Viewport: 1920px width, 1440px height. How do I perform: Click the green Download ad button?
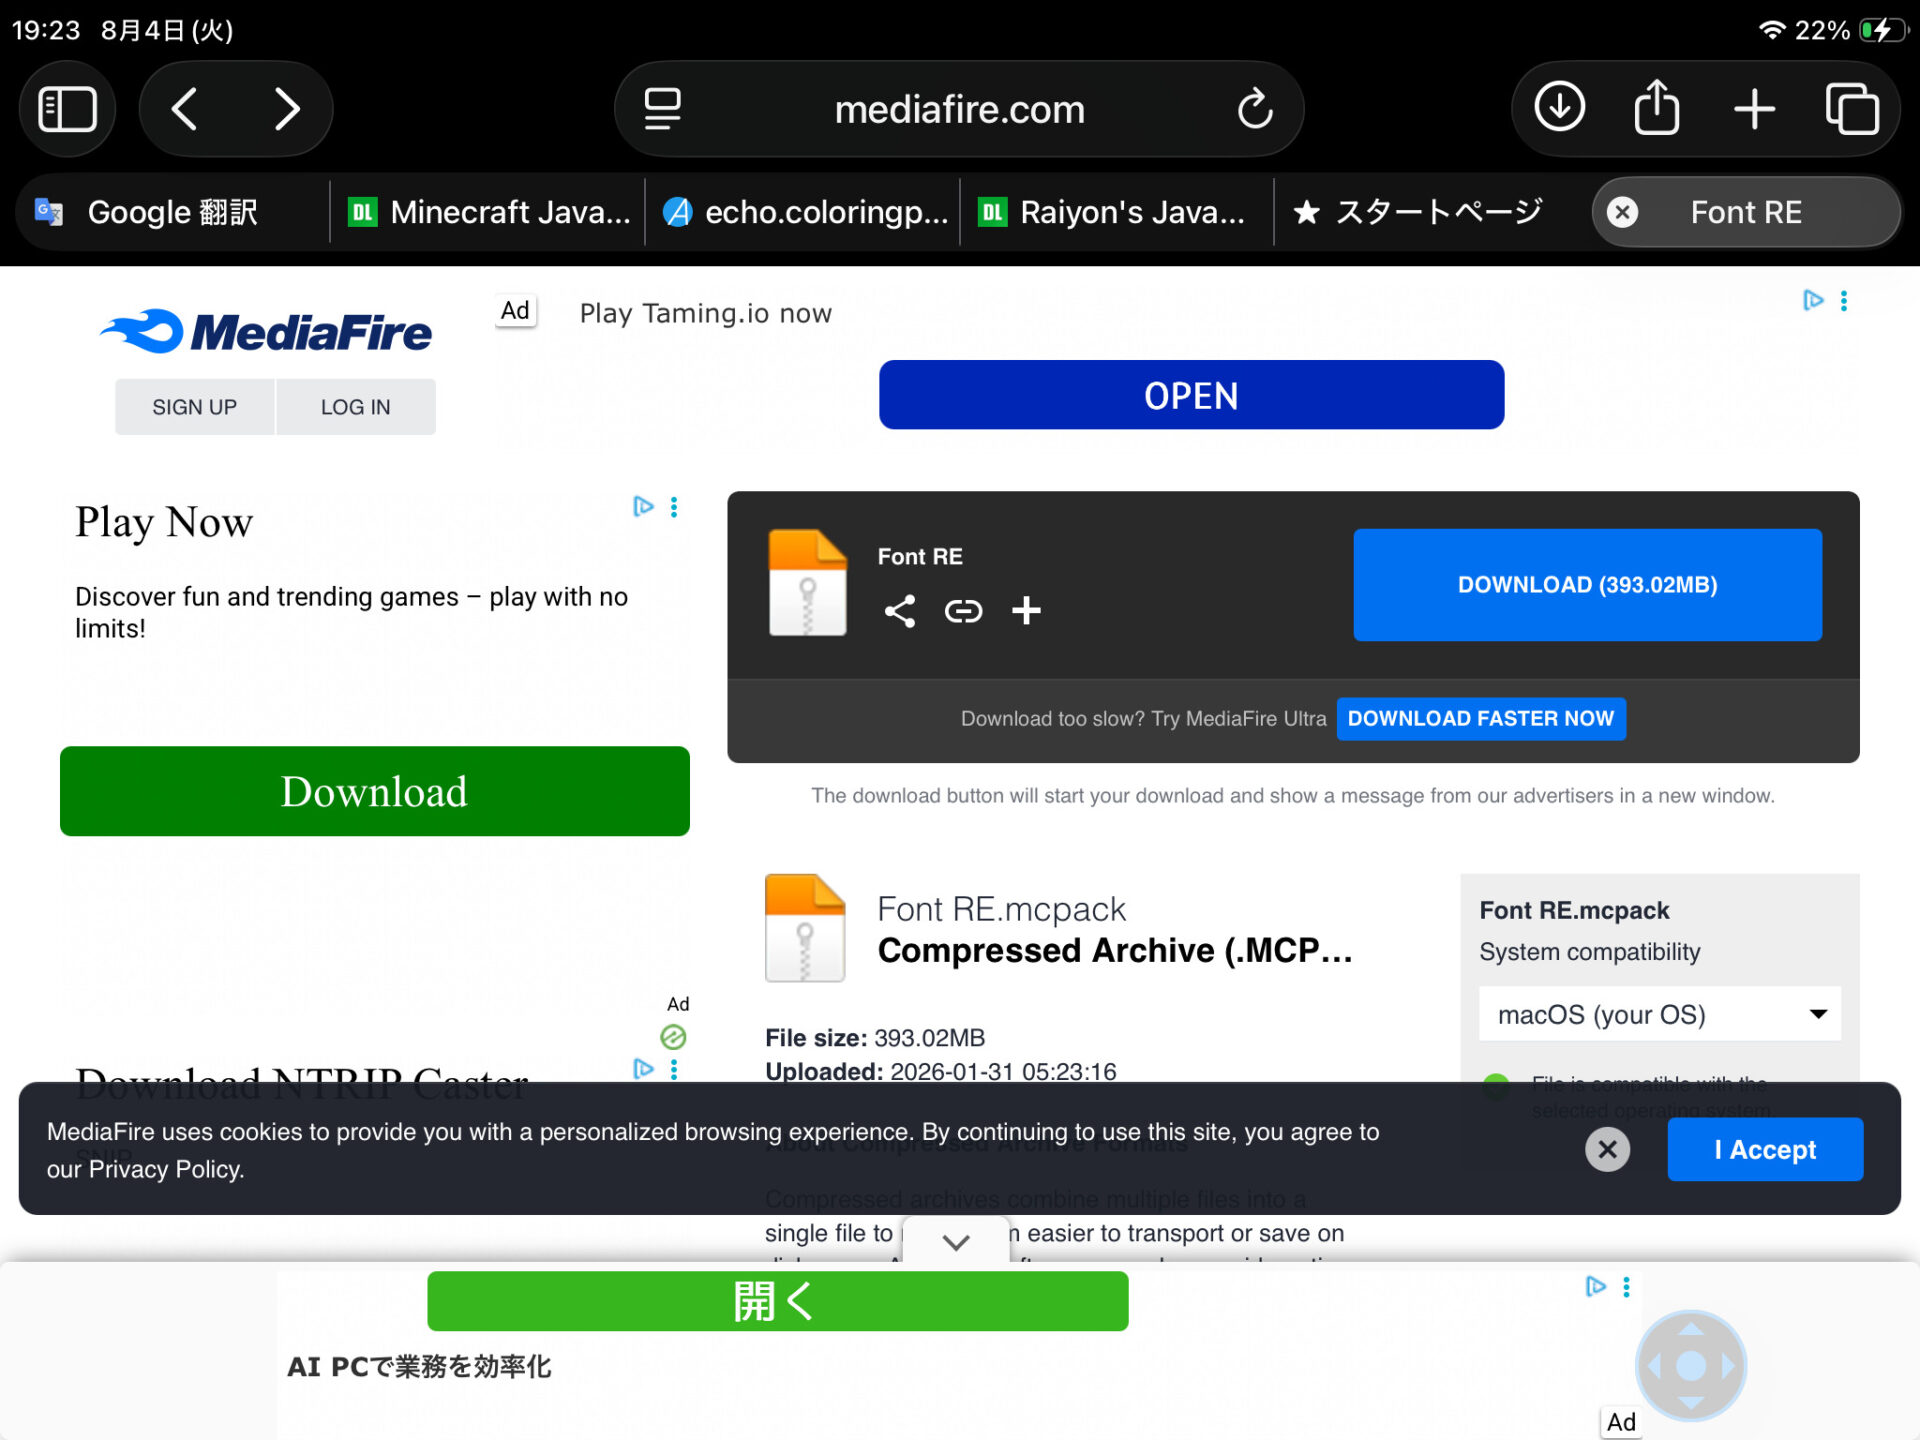tap(375, 791)
